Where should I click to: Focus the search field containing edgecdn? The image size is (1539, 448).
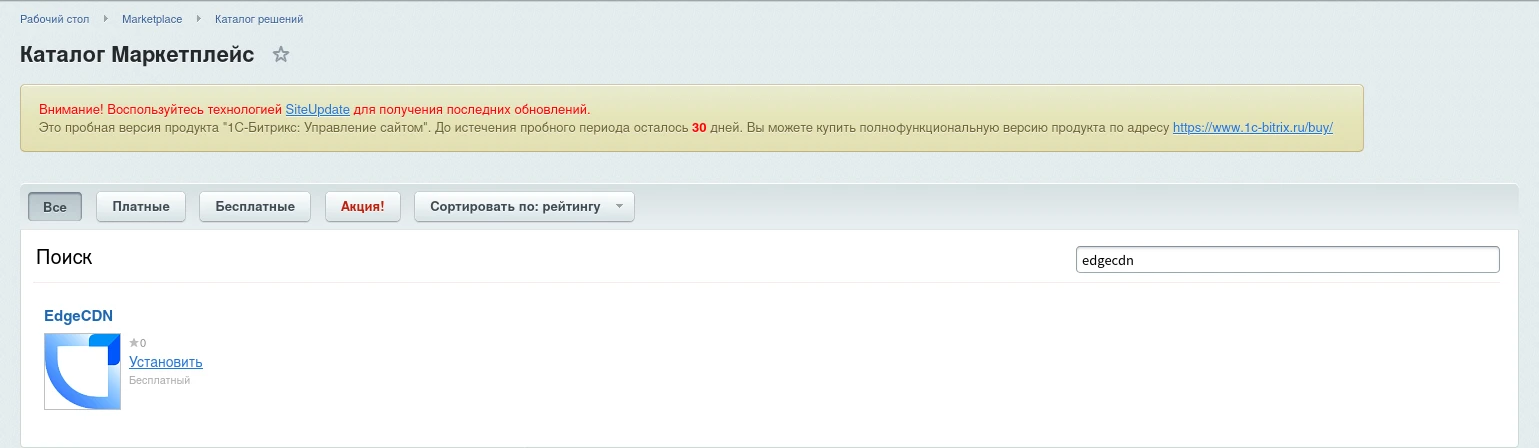1287,260
